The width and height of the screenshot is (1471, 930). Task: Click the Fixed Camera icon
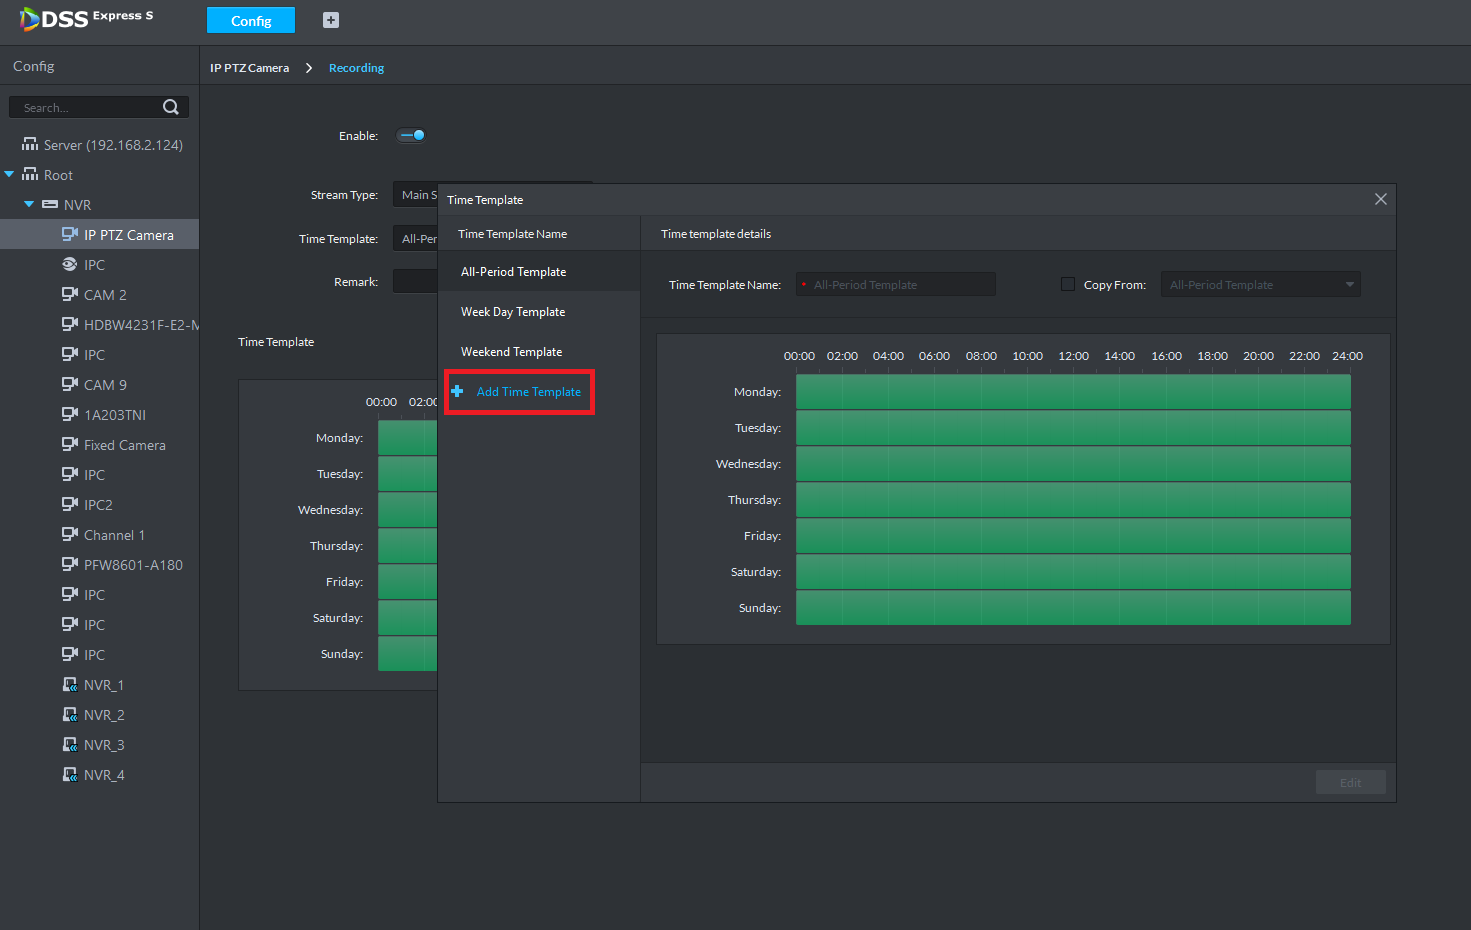70,444
